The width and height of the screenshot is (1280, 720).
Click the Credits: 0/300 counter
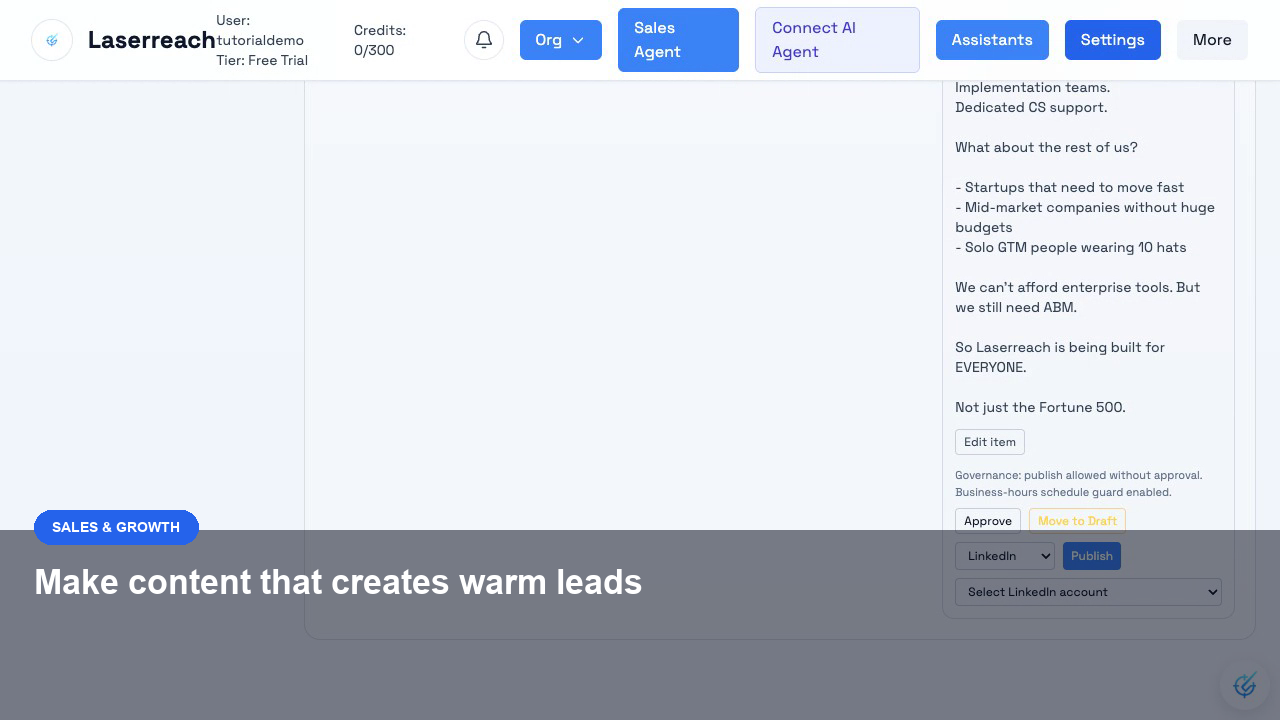pyautogui.click(x=380, y=40)
